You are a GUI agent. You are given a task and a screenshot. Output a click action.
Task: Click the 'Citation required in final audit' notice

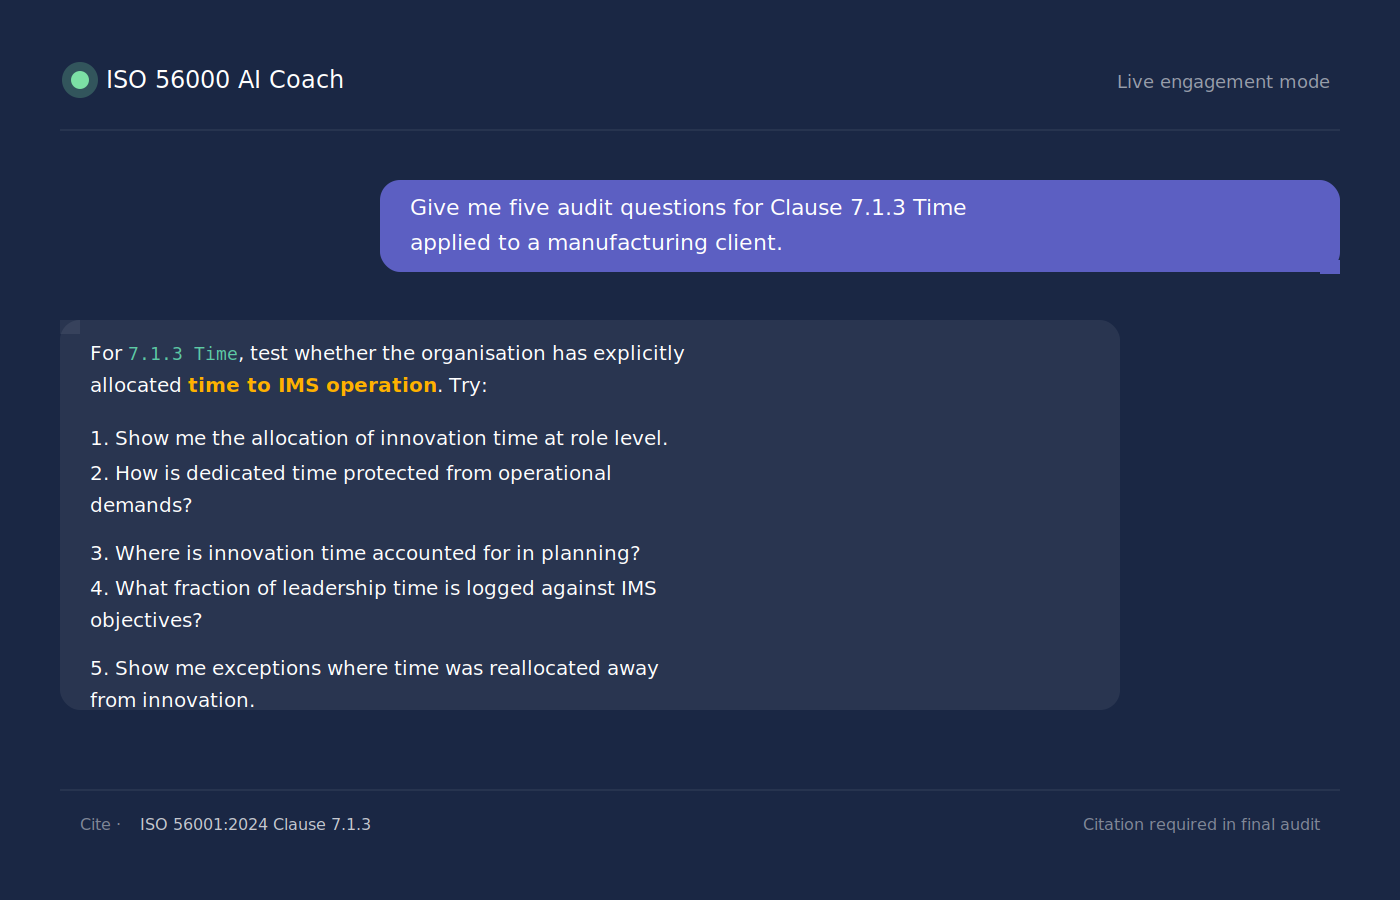click(x=1201, y=824)
